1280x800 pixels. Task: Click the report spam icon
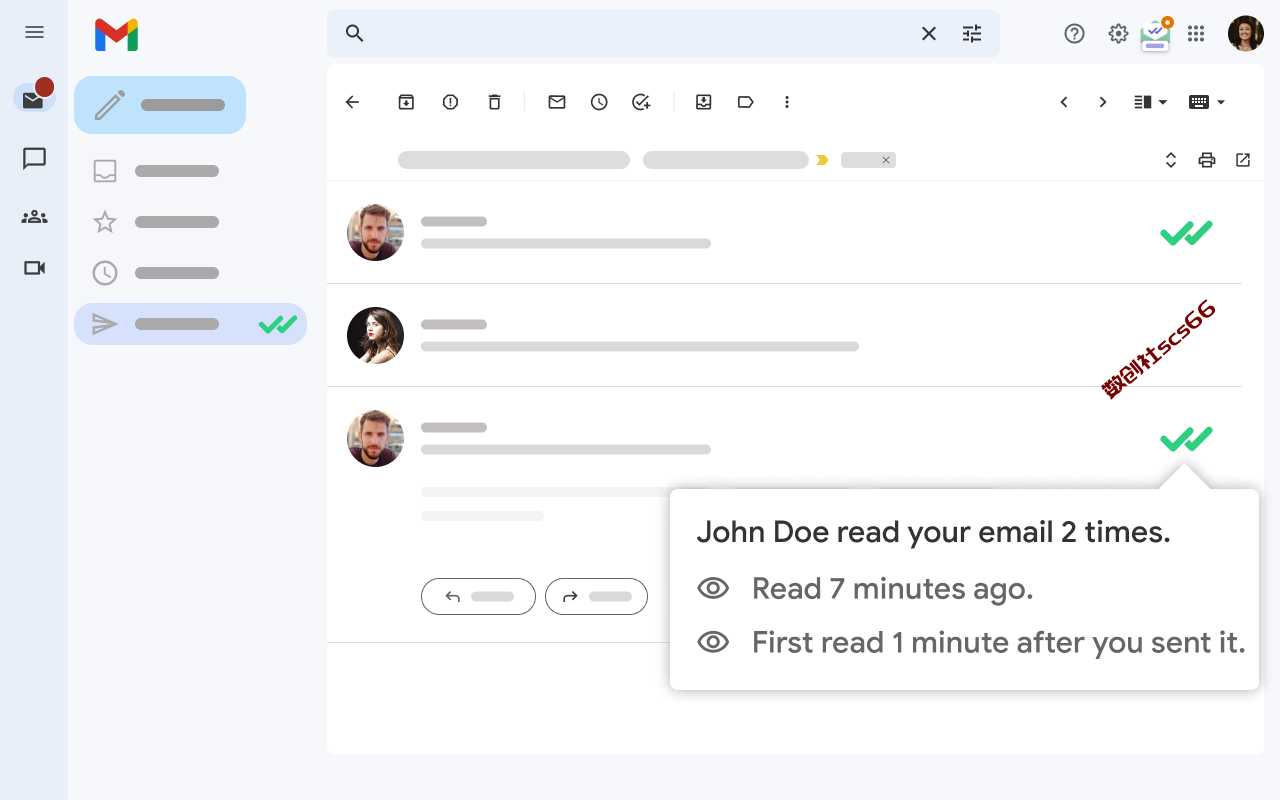[x=450, y=102]
